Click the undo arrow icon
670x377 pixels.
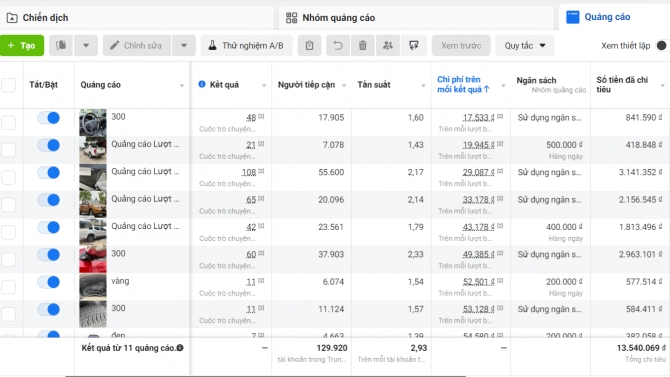pyautogui.click(x=338, y=45)
